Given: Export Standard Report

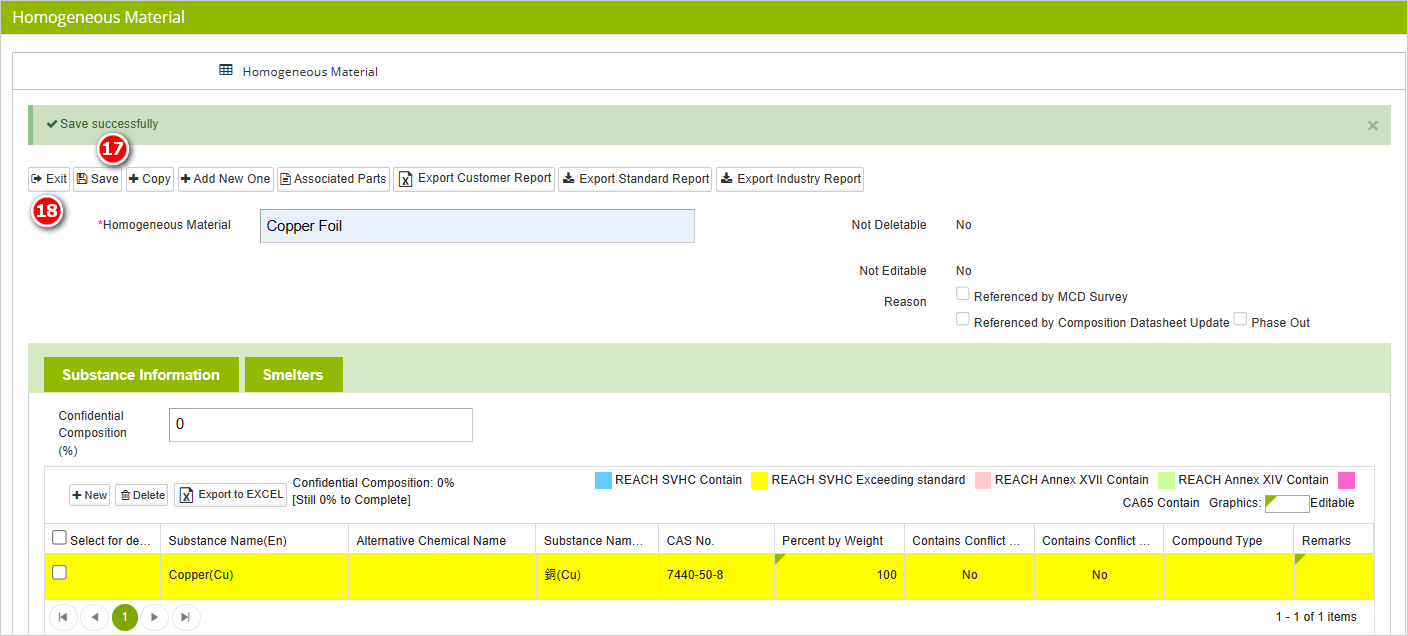Looking at the screenshot, I should (635, 179).
